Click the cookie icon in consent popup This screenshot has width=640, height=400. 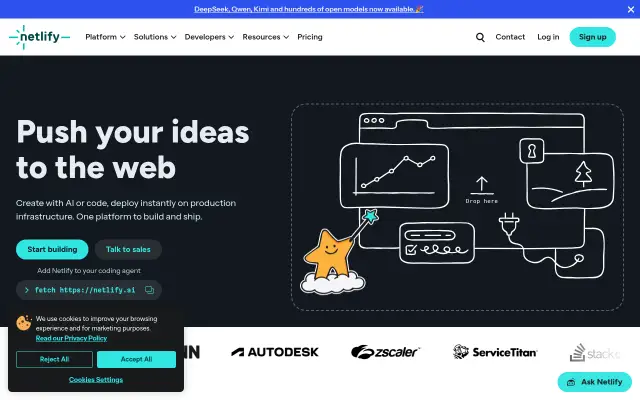24,323
